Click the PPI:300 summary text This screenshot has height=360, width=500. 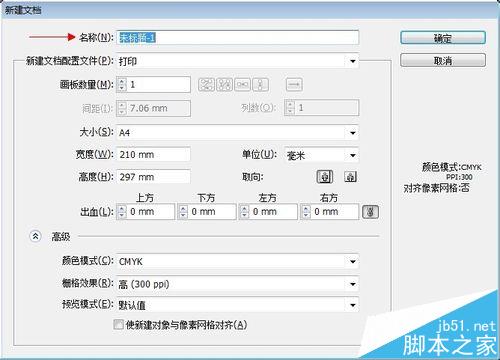click(459, 177)
